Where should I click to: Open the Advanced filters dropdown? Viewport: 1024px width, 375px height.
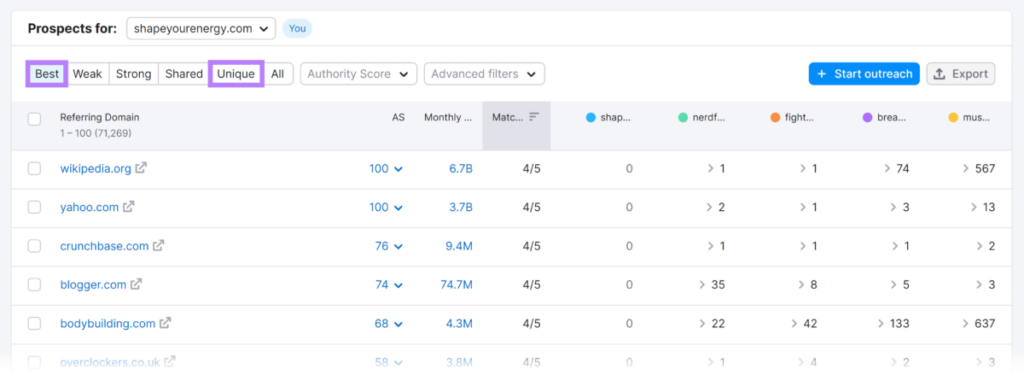click(x=484, y=74)
